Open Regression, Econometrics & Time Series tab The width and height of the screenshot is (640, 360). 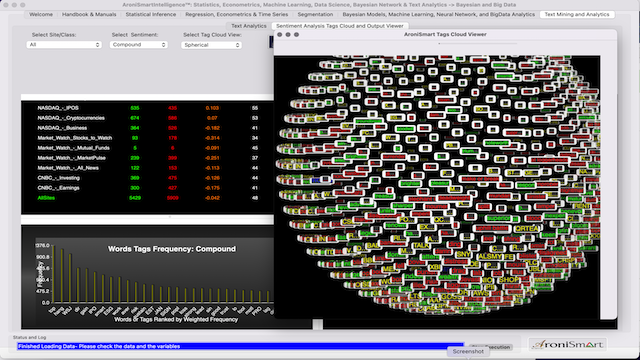(x=236, y=14)
